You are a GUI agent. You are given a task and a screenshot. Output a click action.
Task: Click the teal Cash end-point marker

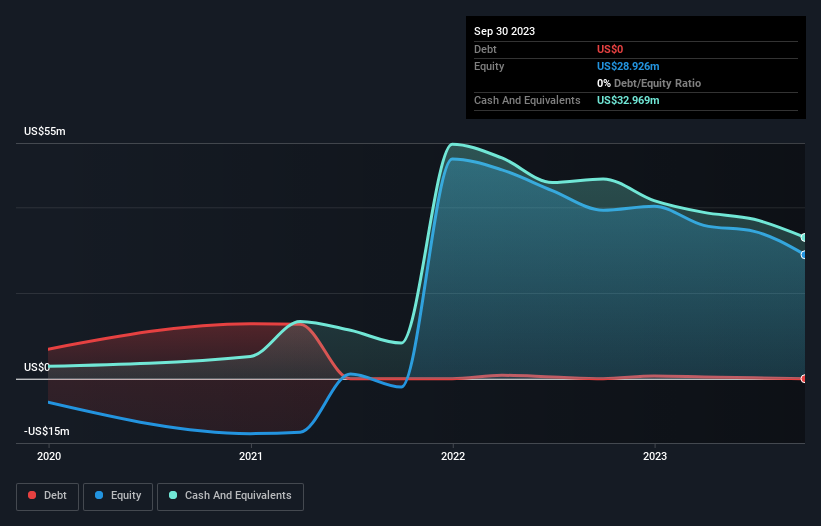tap(804, 238)
